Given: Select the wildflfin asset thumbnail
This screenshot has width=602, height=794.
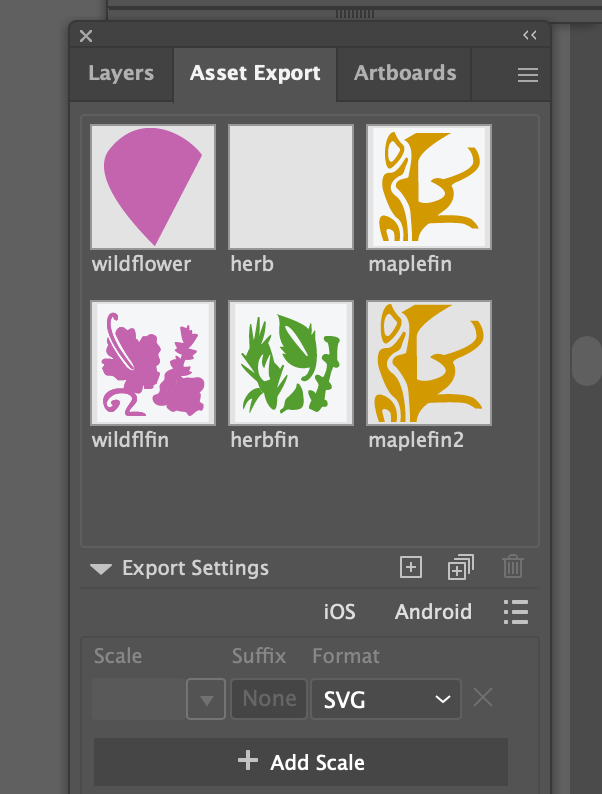Looking at the screenshot, I should click(153, 363).
